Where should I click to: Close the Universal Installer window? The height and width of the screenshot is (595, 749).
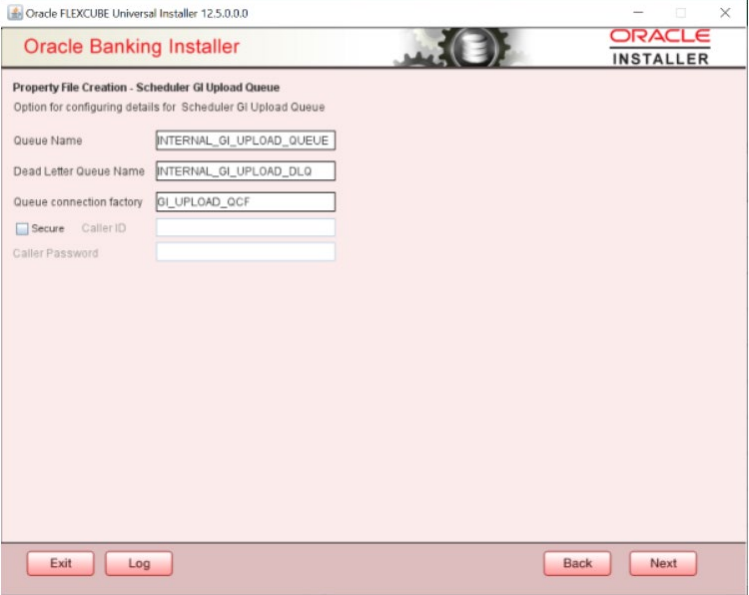tap(725, 13)
